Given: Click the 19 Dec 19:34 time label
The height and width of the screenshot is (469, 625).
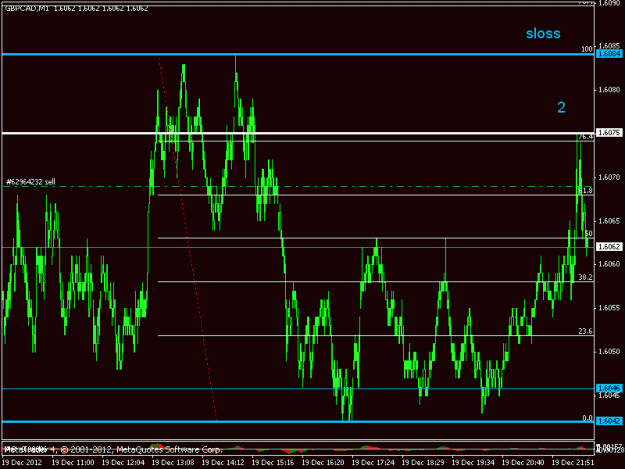Looking at the screenshot, I should point(472,463).
